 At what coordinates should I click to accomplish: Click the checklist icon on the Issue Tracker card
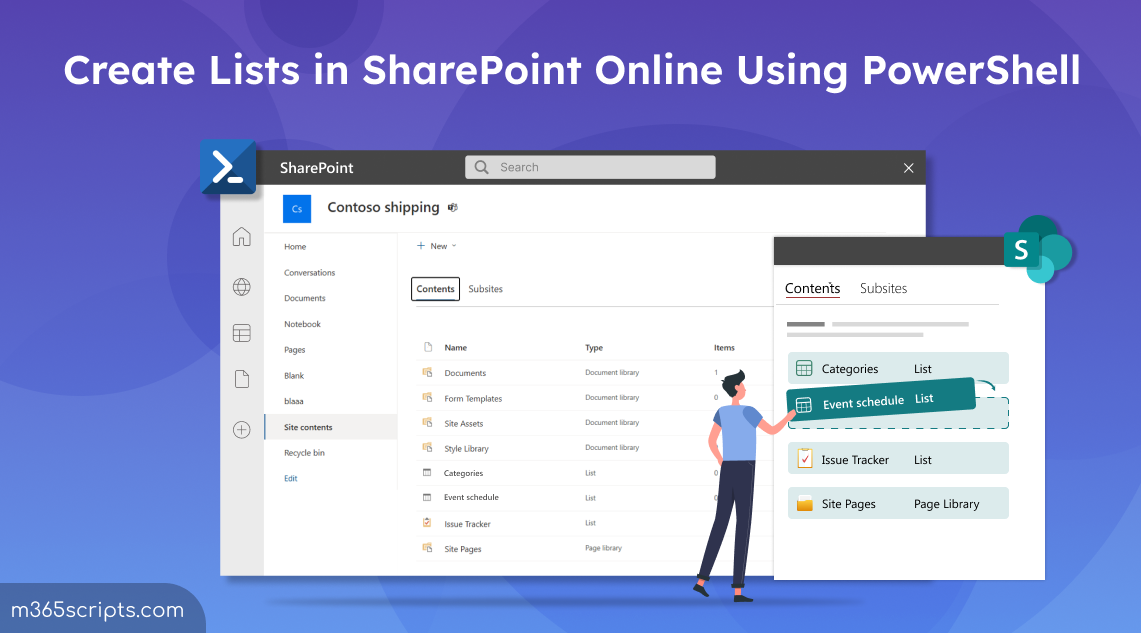click(x=805, y=459)
